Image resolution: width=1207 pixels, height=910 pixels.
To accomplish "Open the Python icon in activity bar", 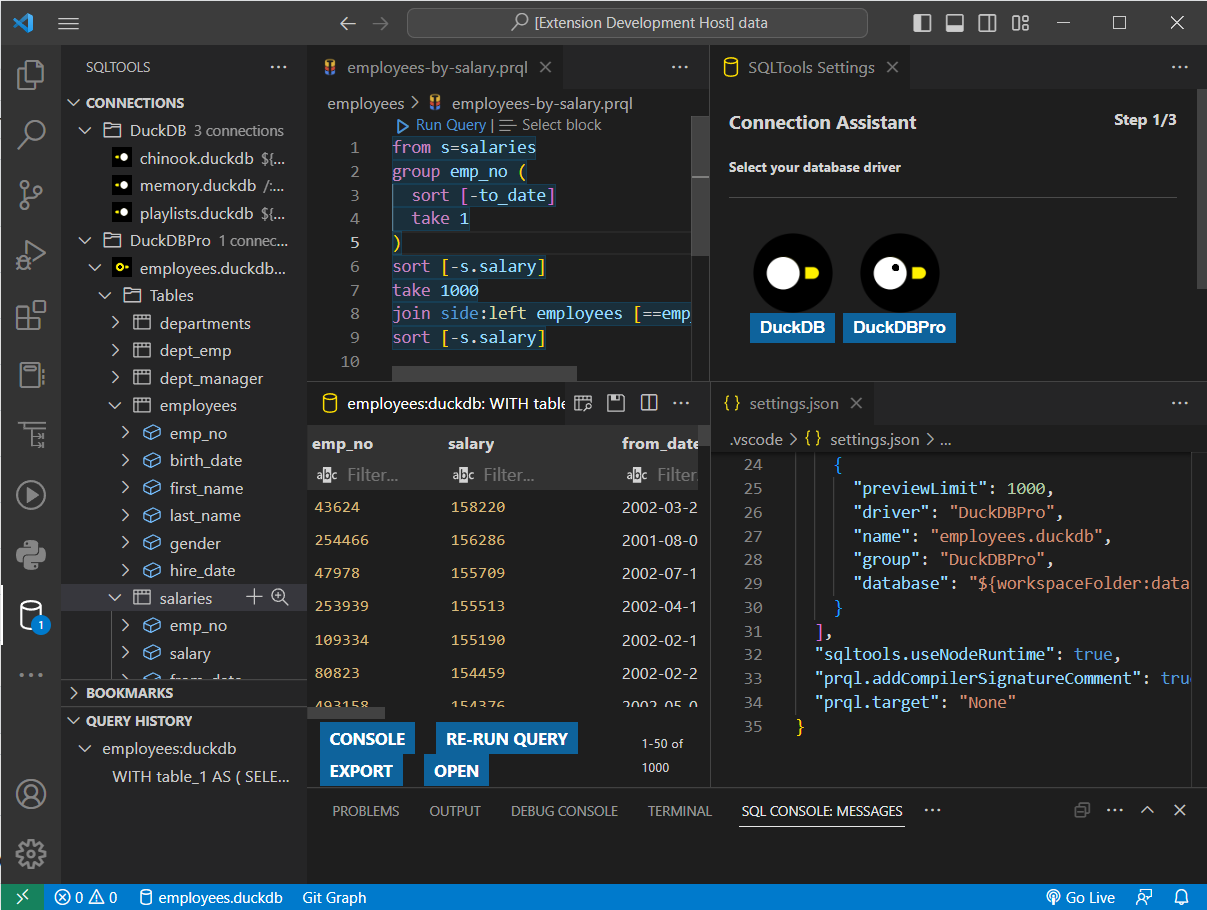I will (31, 554).
